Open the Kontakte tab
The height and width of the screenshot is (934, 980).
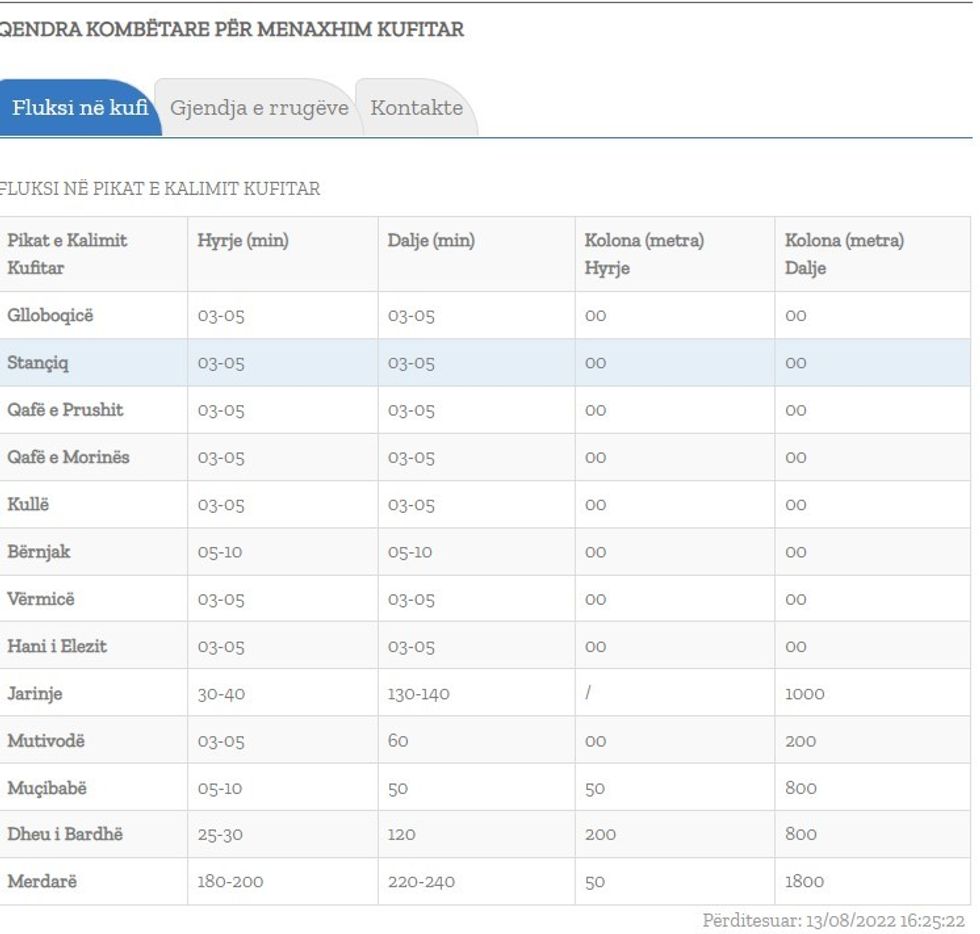(x=416, y=108)
